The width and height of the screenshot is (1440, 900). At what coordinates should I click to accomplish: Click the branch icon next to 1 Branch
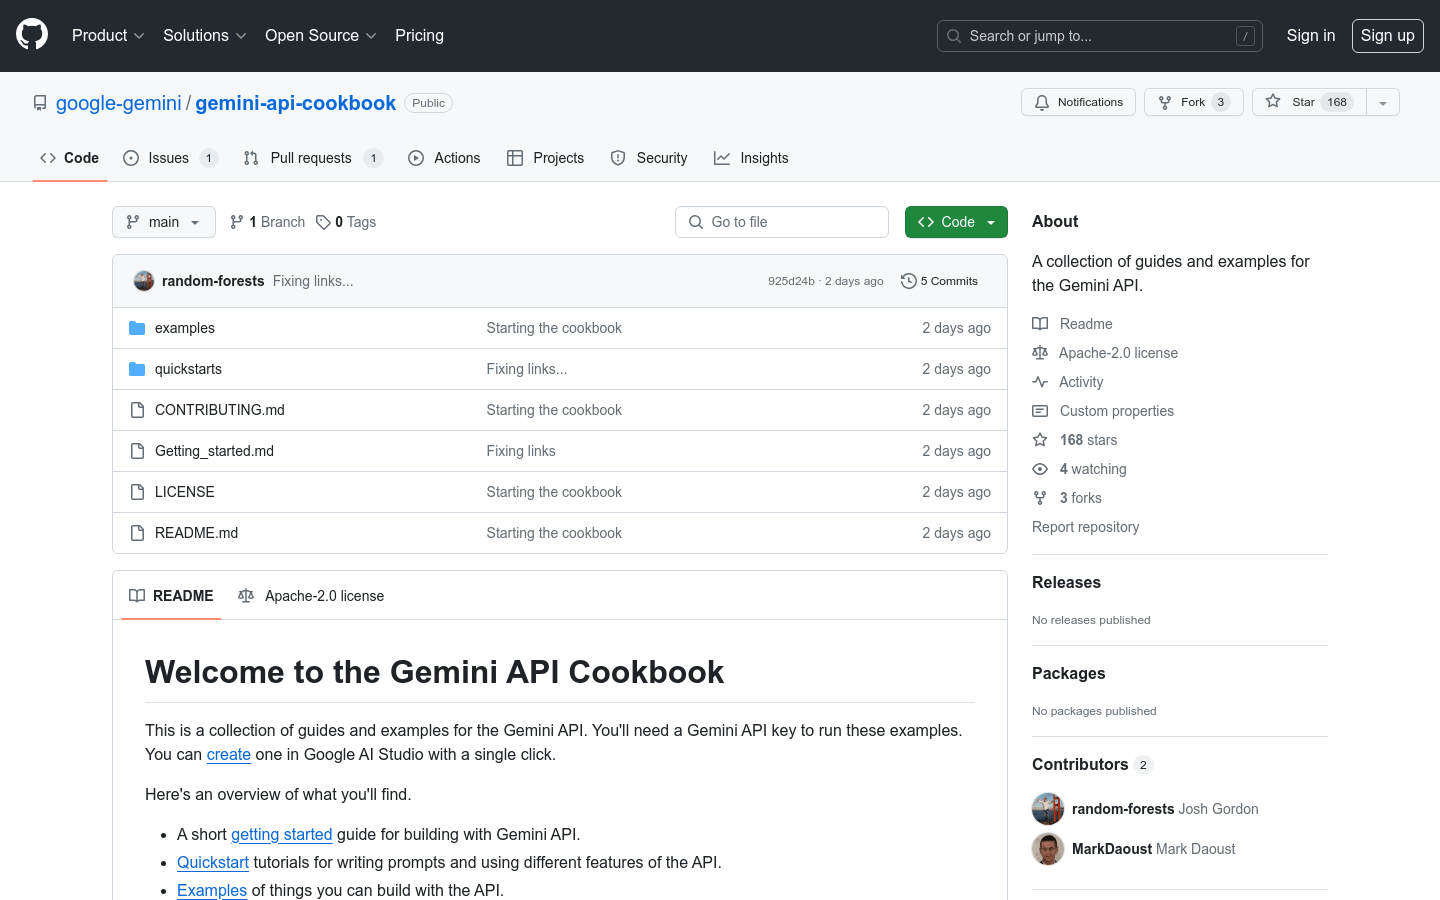click(x=237, y=222)
